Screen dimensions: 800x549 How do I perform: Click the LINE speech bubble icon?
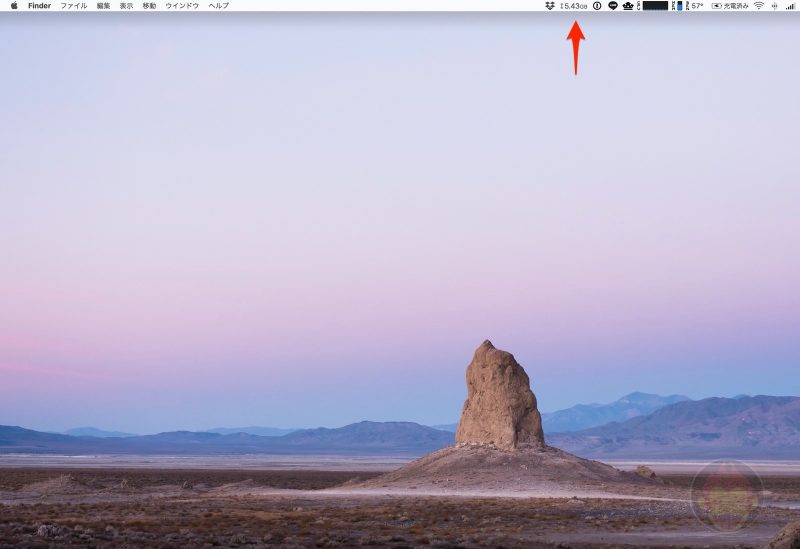pos(613,6)
